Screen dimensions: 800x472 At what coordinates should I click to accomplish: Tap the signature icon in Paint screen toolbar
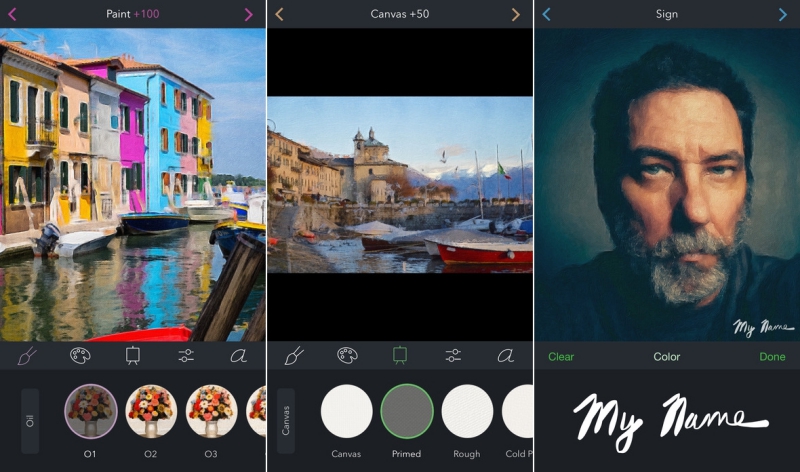239,355
